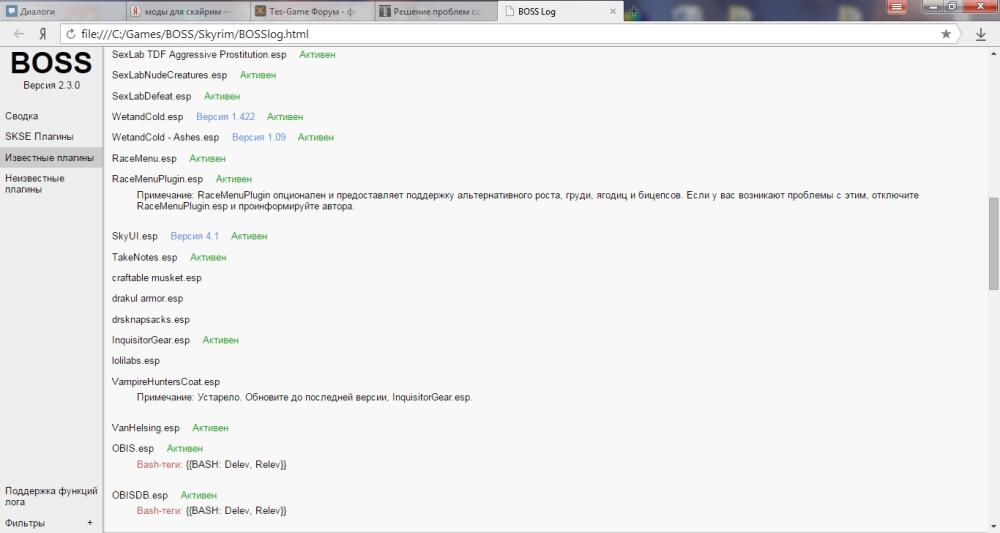Go back with the browser back arrow
Screen dimensions: 1000x533
[18, 34]
